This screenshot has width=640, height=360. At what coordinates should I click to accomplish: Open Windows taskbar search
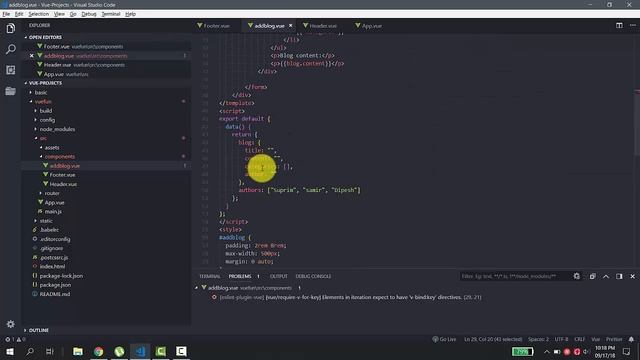tap(30, 351)
